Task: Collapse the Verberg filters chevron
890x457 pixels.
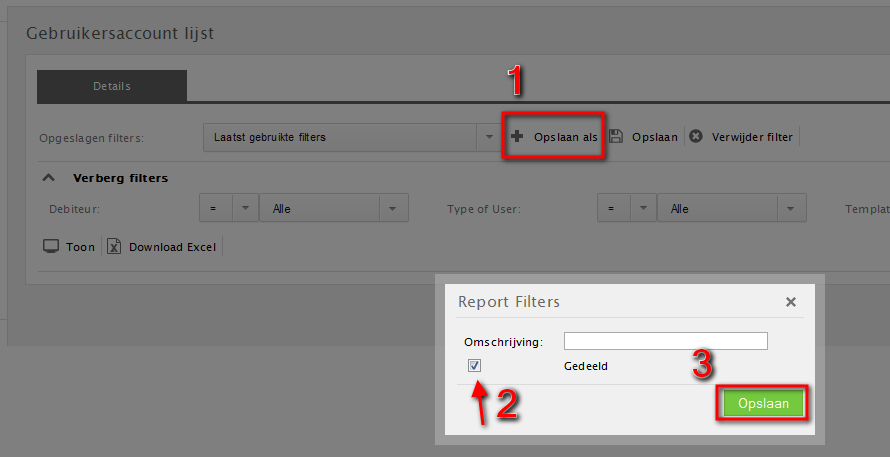Action: 49,178
